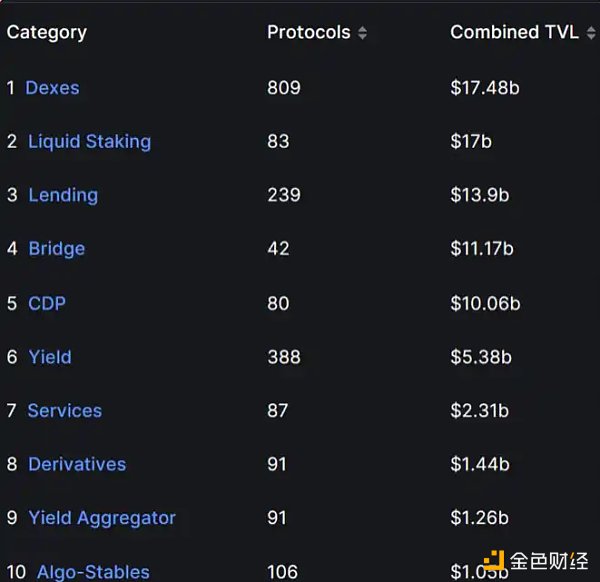Viewport: 600px width, 582px height.
Task: Navigate to Derivatives category
Action: [77, 464]
